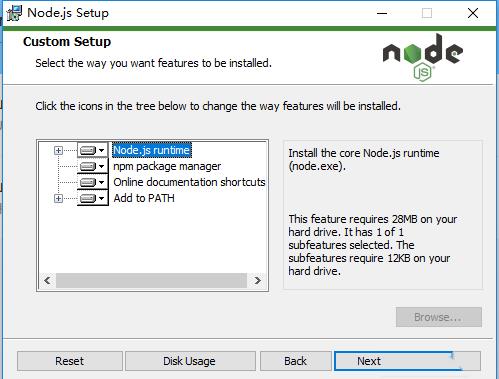The width and height of the screenshot is (499, 379).
Task: Open install options for Add to PATH
Action: (x=93, y=198)
